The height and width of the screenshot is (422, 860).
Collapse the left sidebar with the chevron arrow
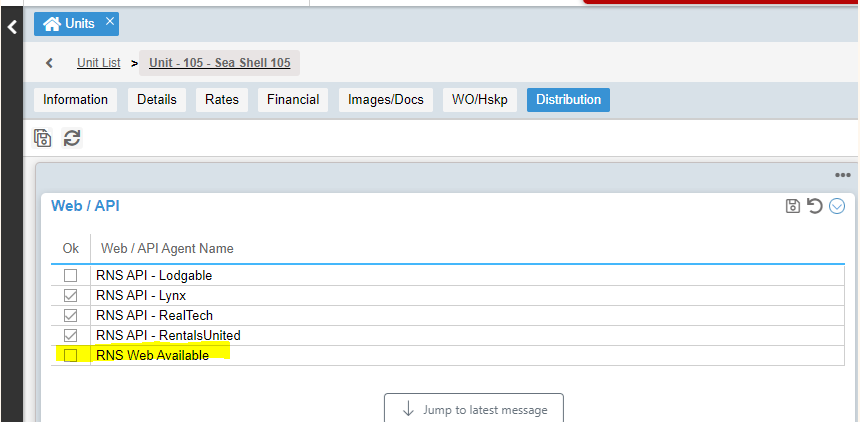[x=12, y=26]
